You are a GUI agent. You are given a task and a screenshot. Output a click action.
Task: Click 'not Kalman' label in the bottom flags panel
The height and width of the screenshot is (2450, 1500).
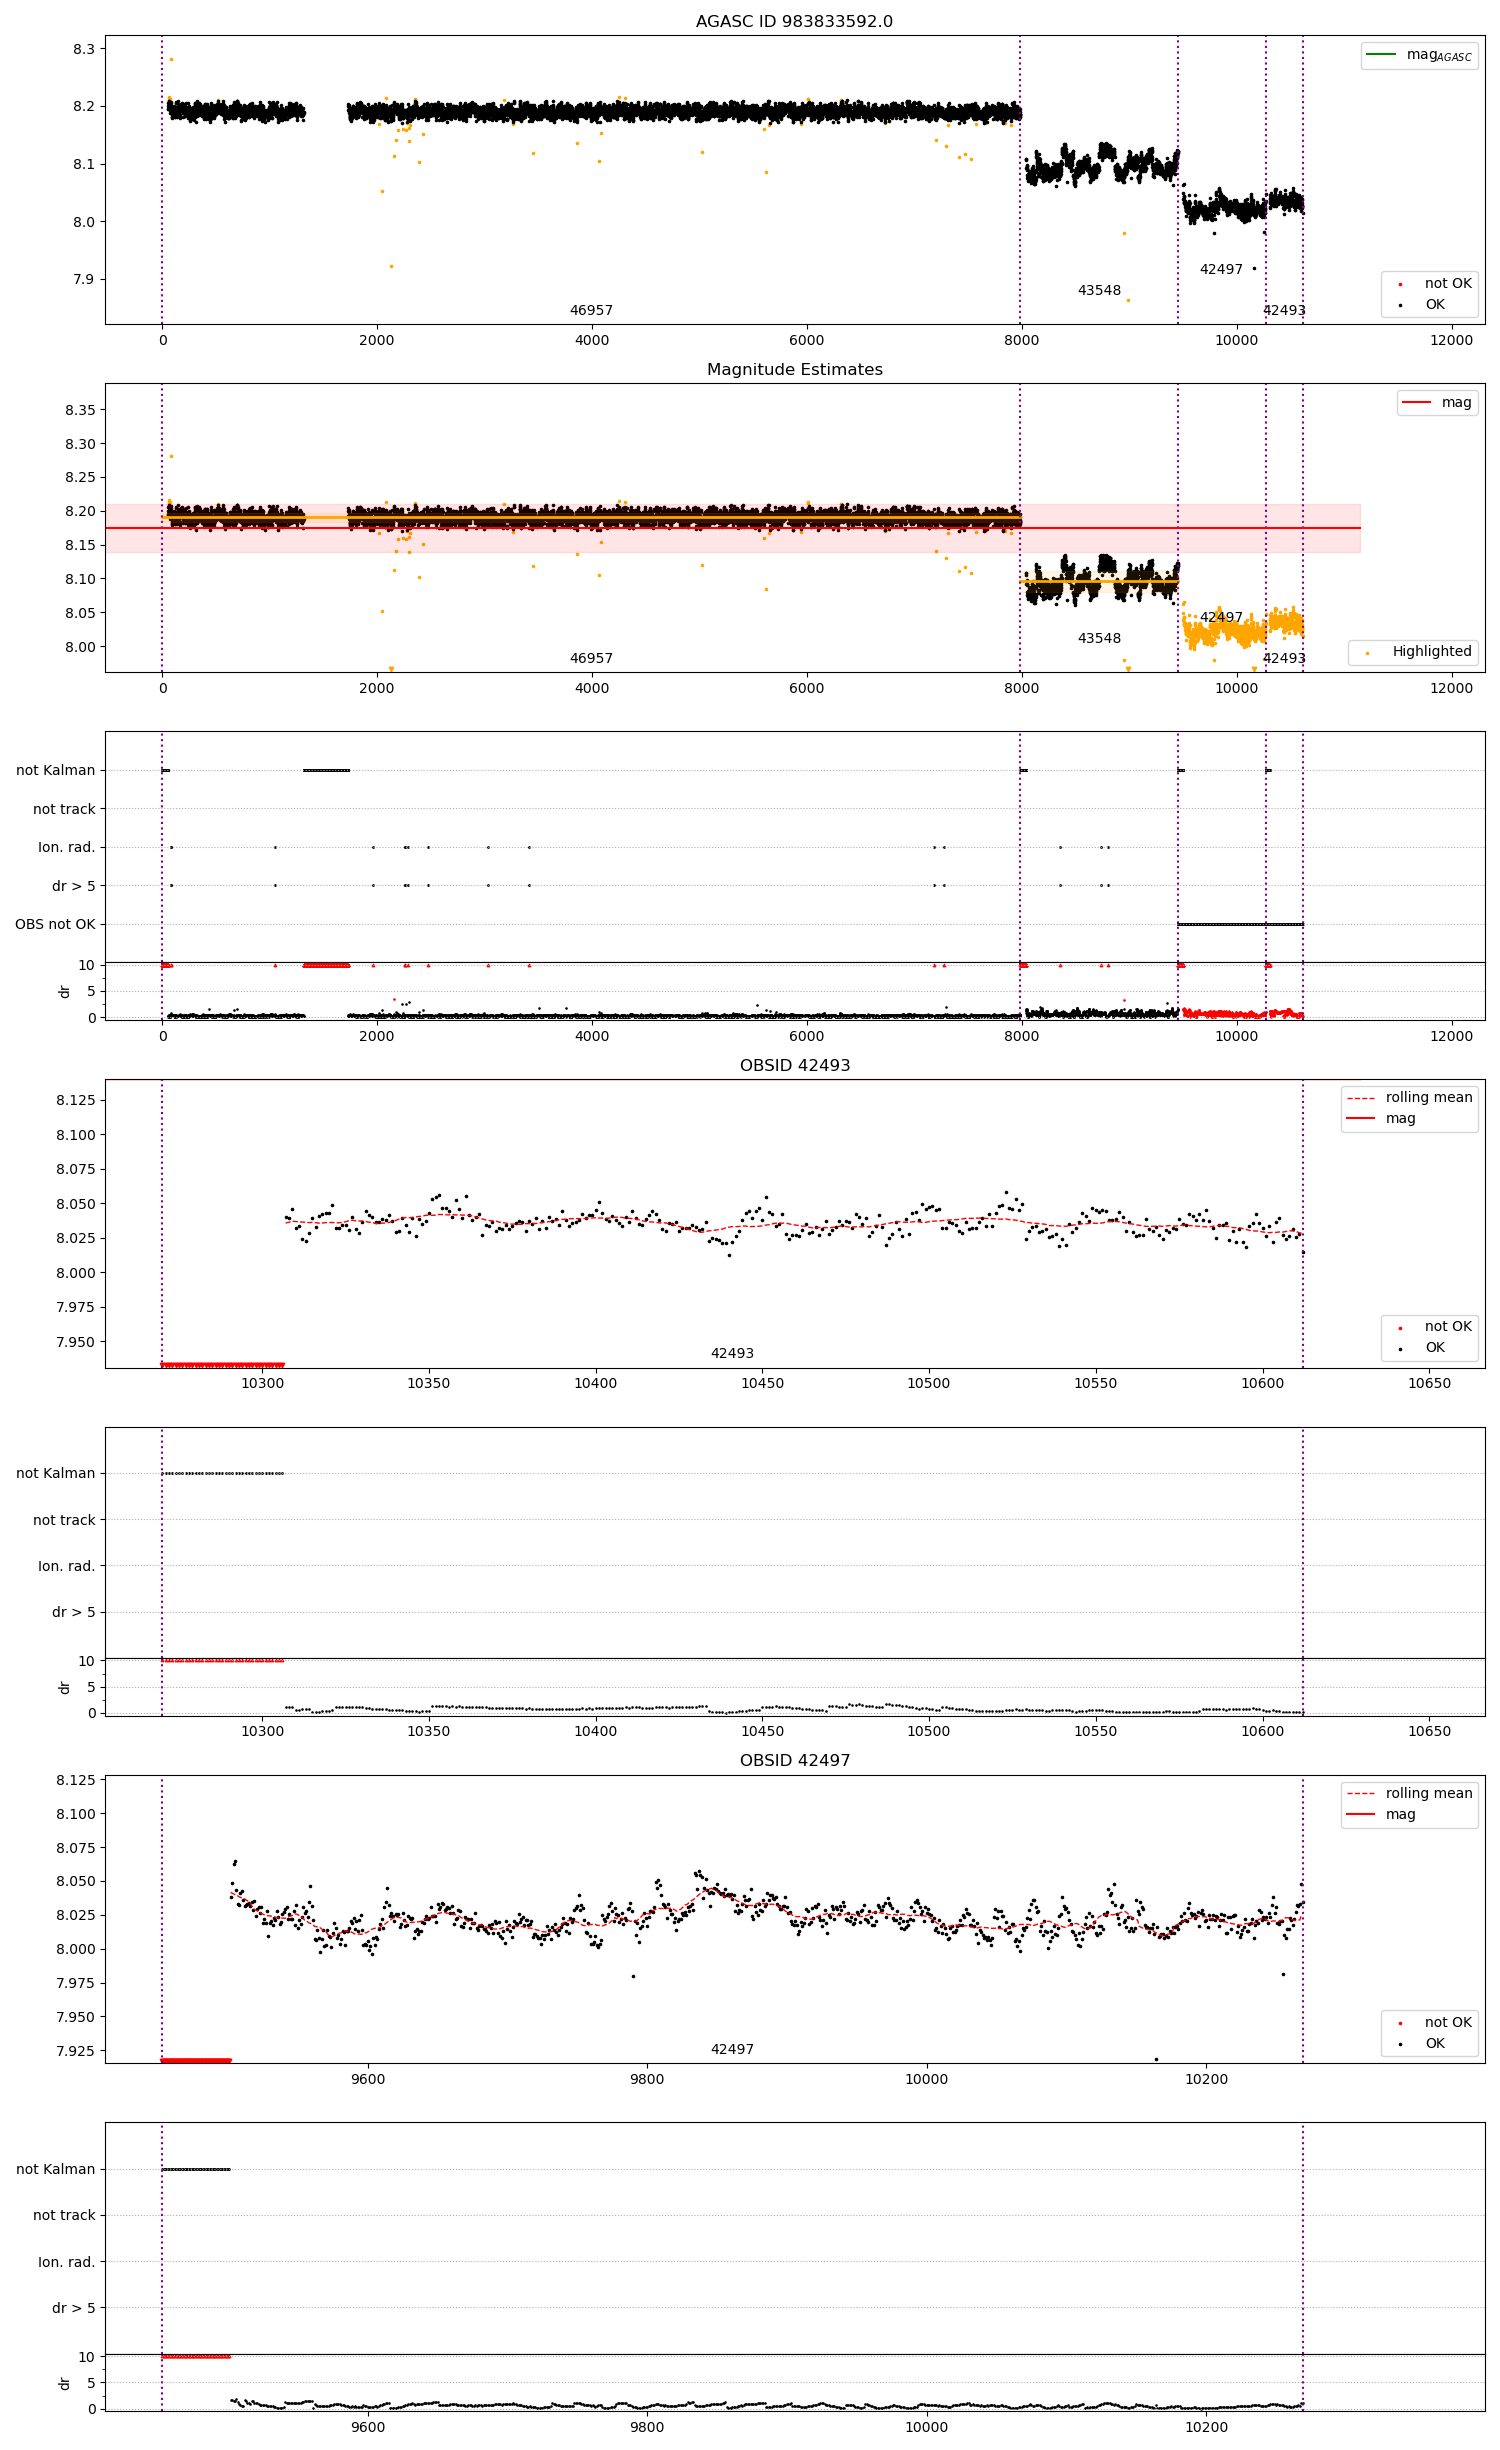click(x=56, y=2169)
